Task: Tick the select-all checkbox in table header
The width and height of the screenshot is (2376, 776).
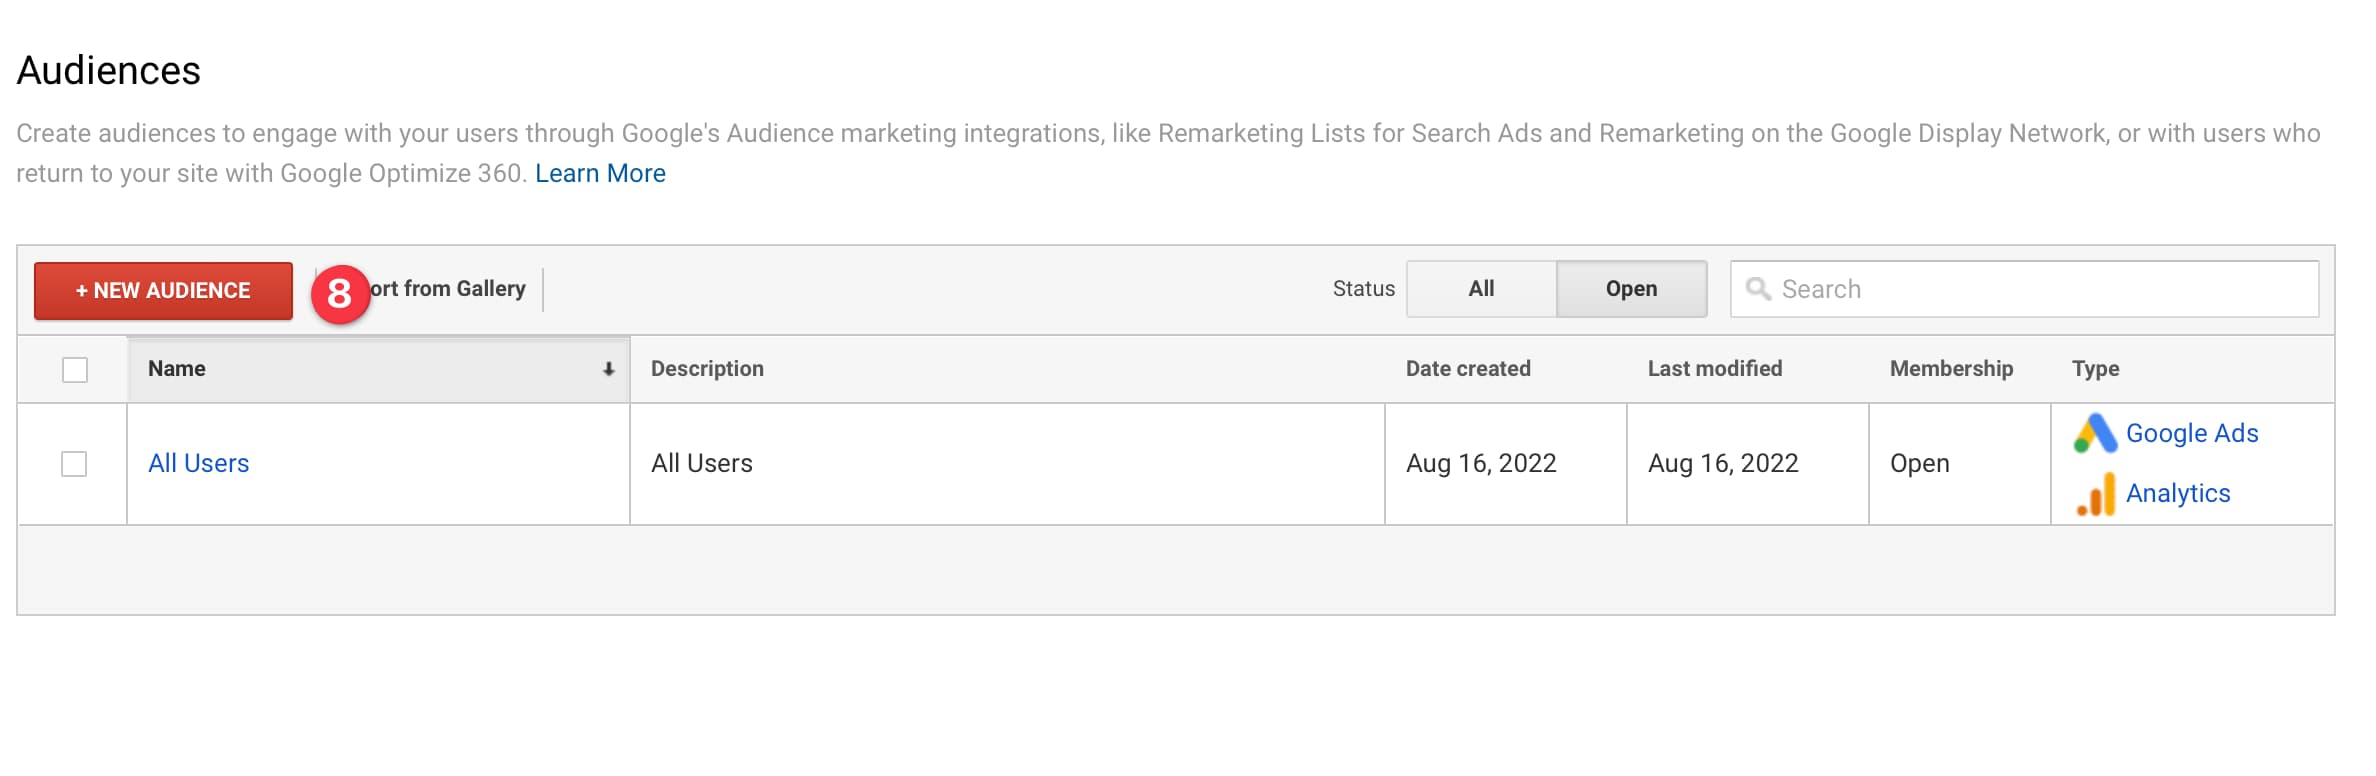Action: pyautogui.click(x=75, y=370)
